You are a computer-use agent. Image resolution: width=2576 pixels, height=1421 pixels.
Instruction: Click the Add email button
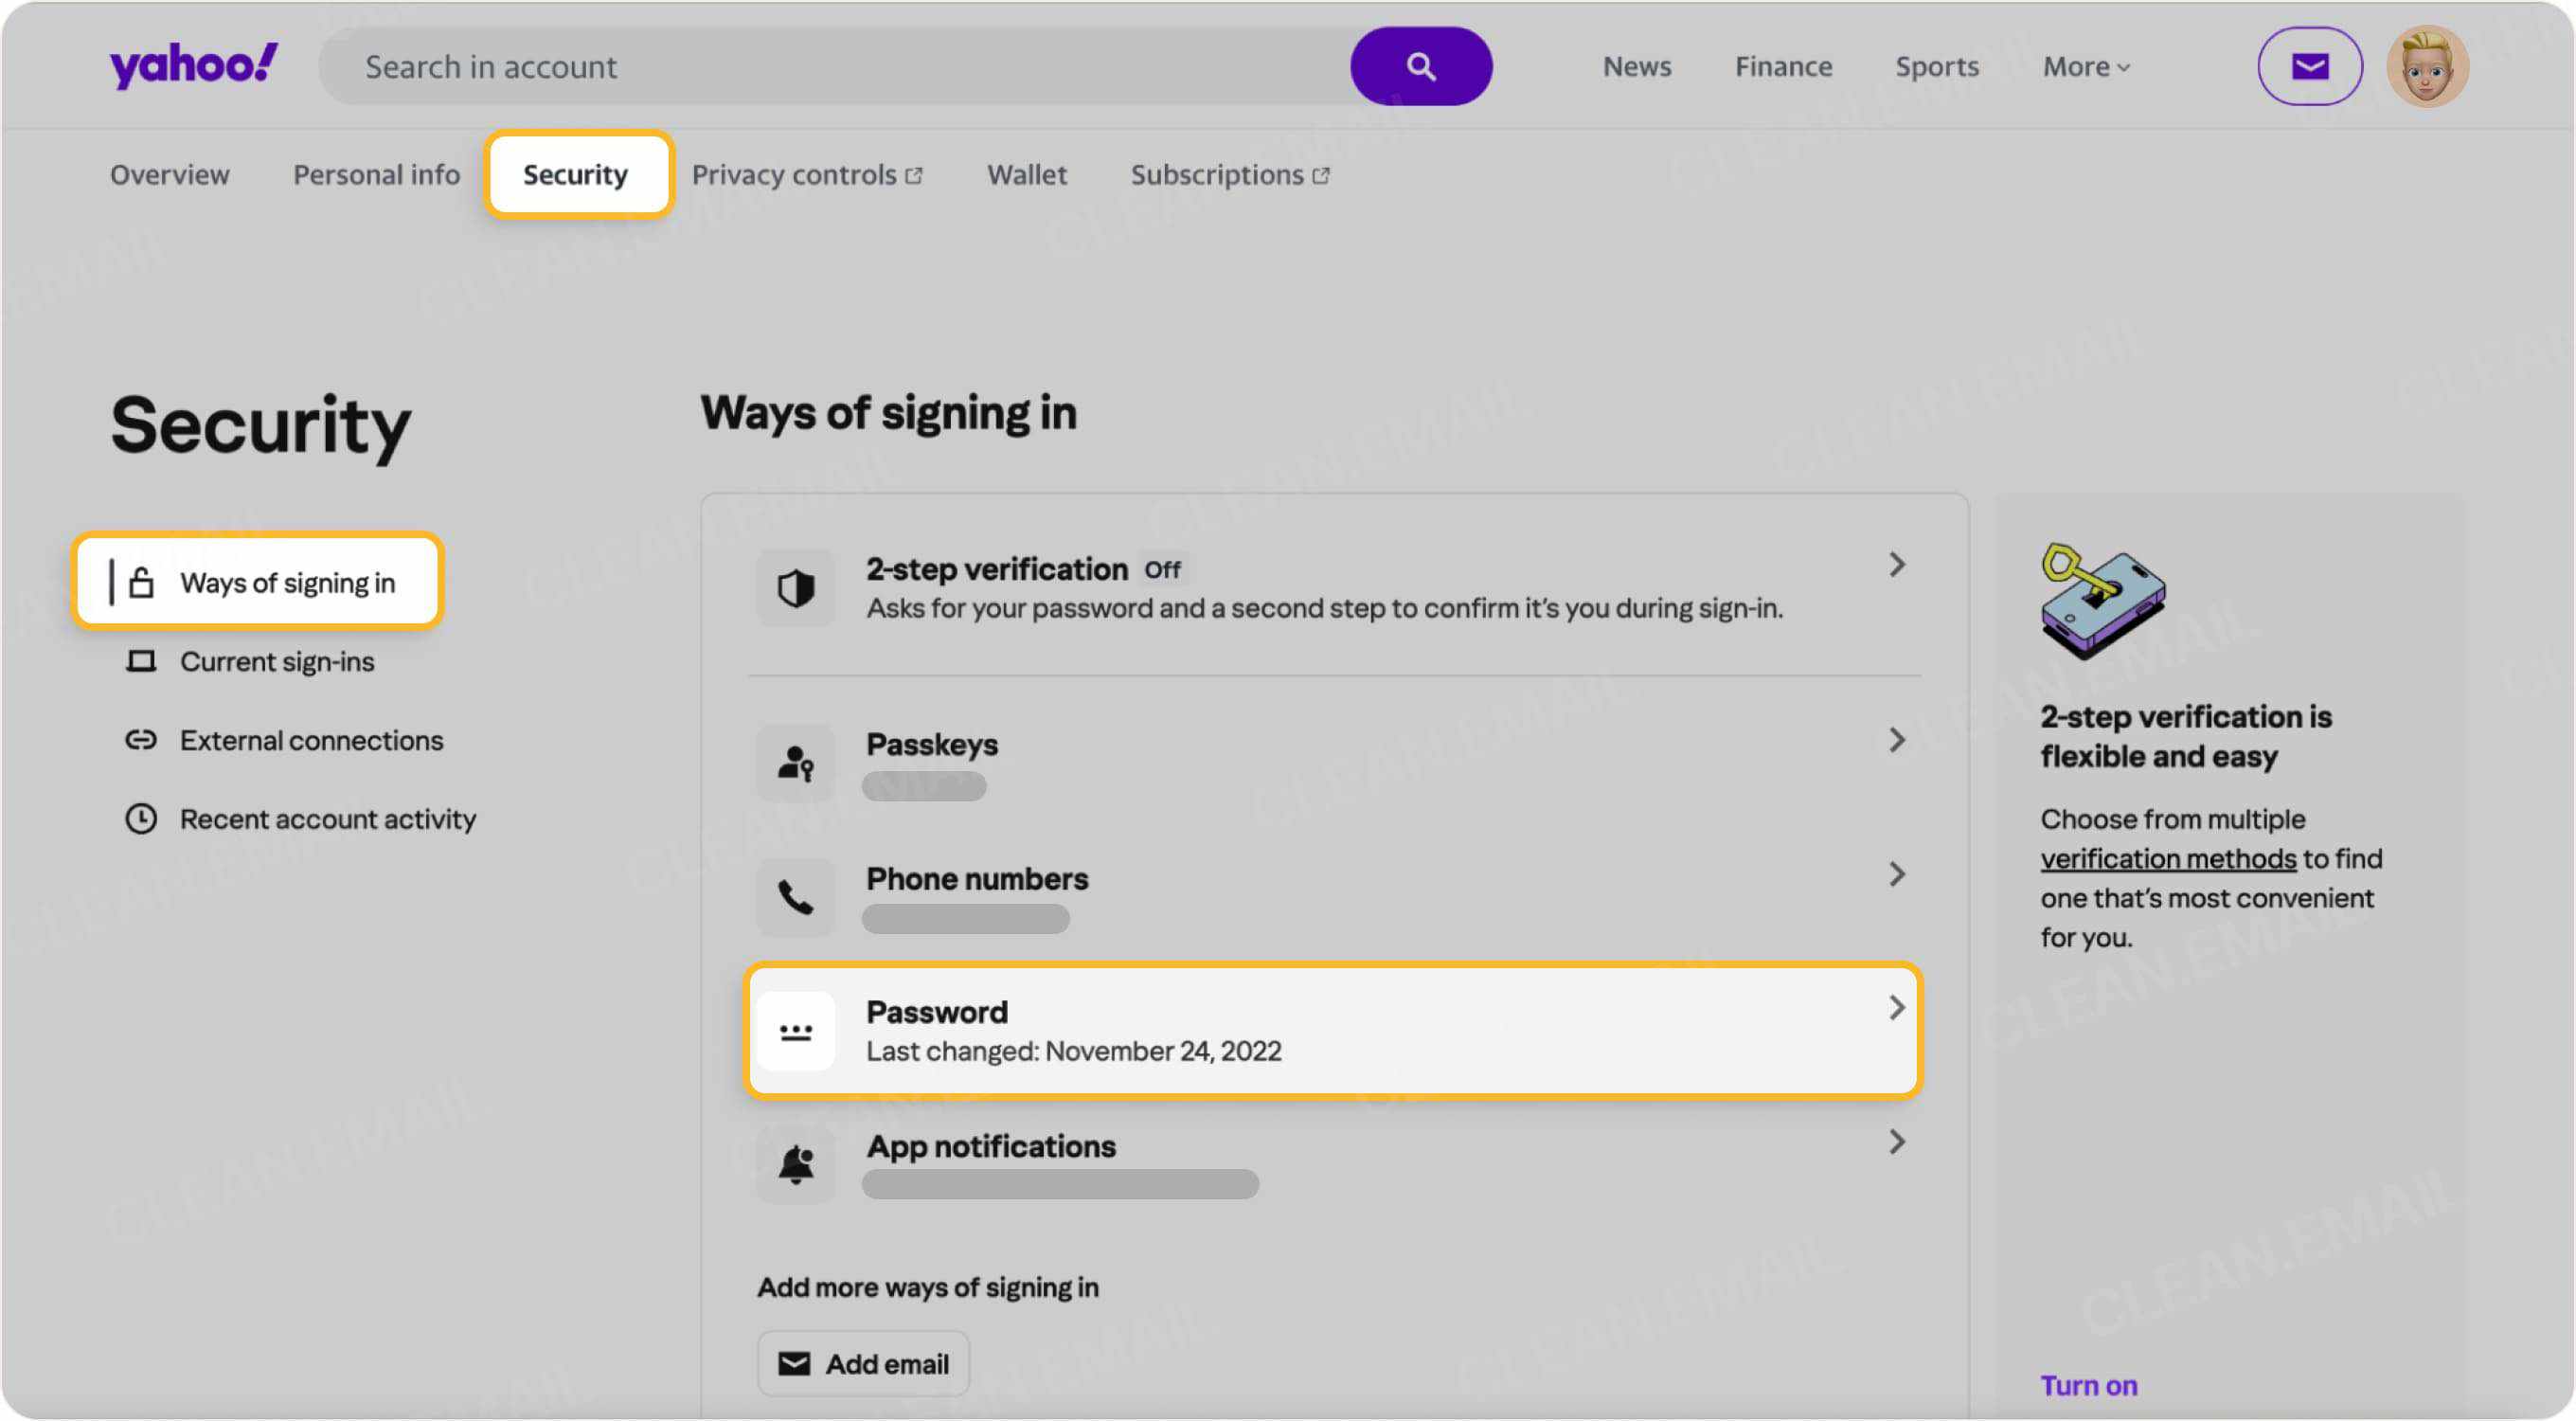point(863,1363)
